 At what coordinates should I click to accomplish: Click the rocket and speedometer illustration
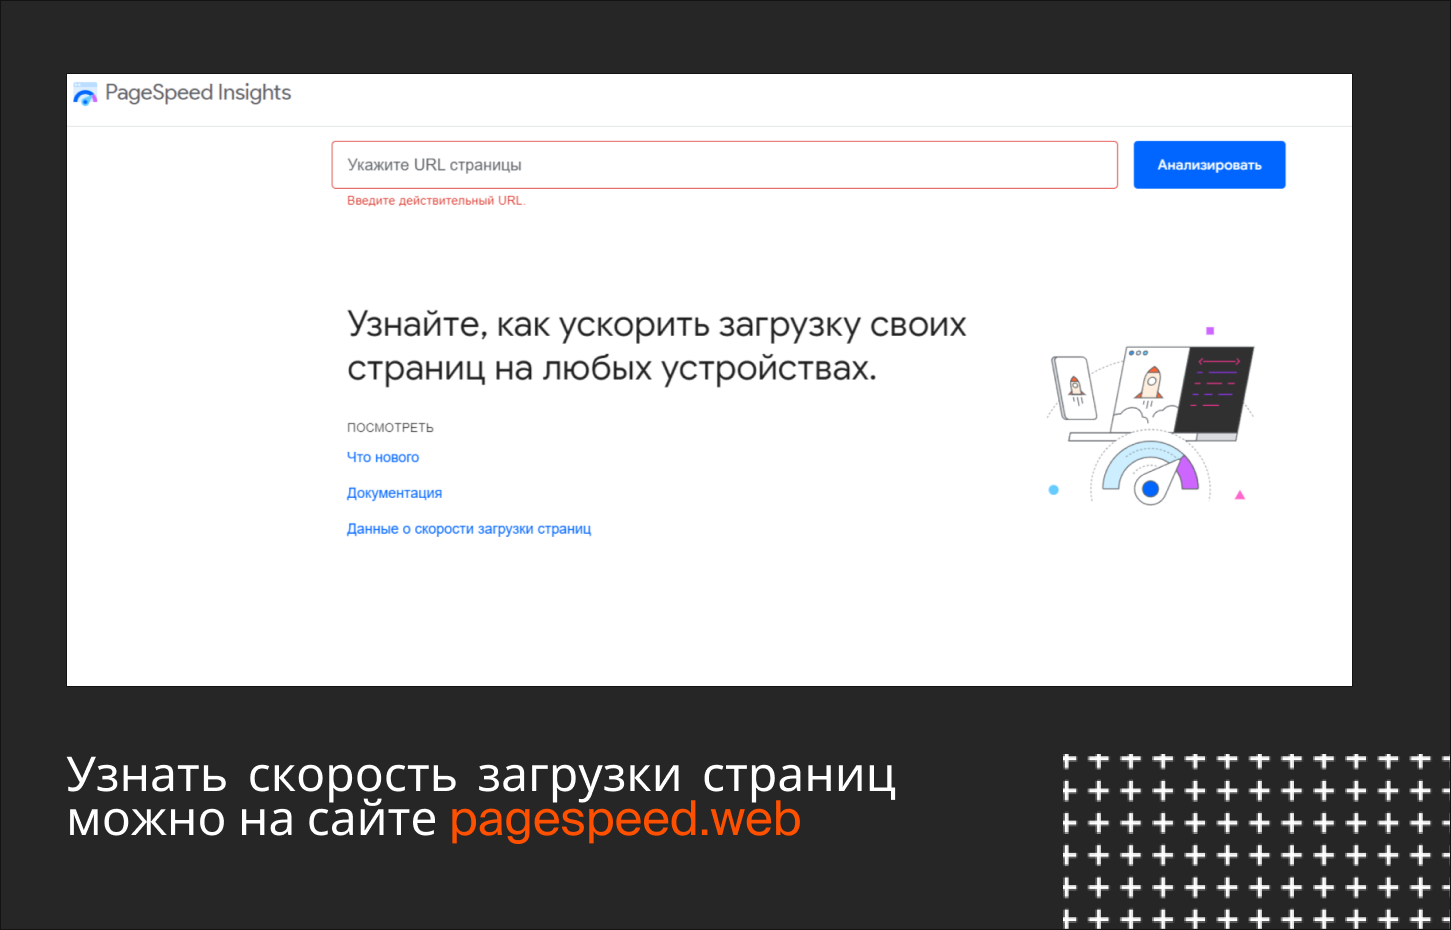[x=1150, y=416]
